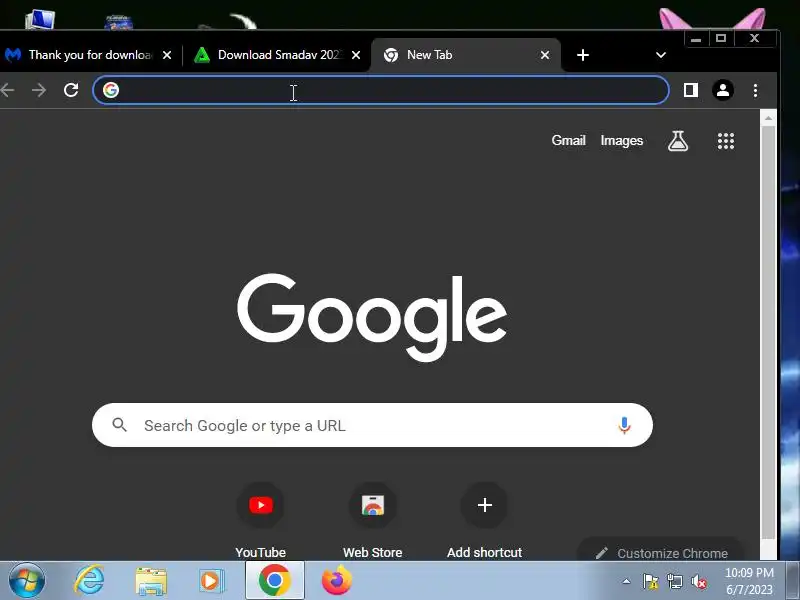Go back with the back arrow
Viewport: 800px width, 600px height.
(7, 90)
